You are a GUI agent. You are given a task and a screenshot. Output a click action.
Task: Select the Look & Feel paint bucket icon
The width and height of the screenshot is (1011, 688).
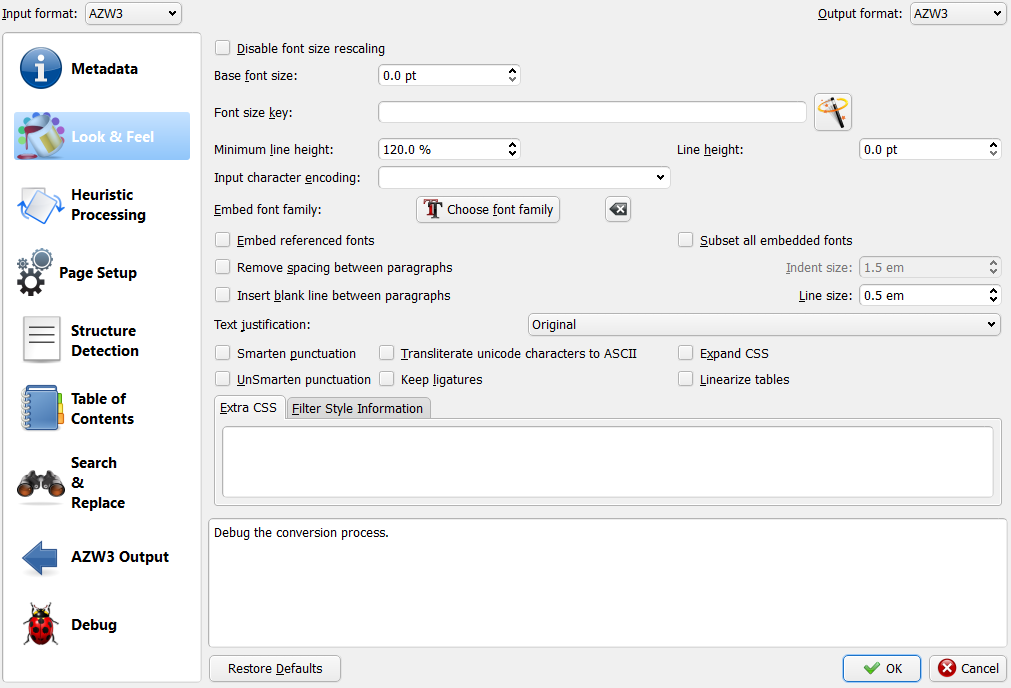click(41, 136)
